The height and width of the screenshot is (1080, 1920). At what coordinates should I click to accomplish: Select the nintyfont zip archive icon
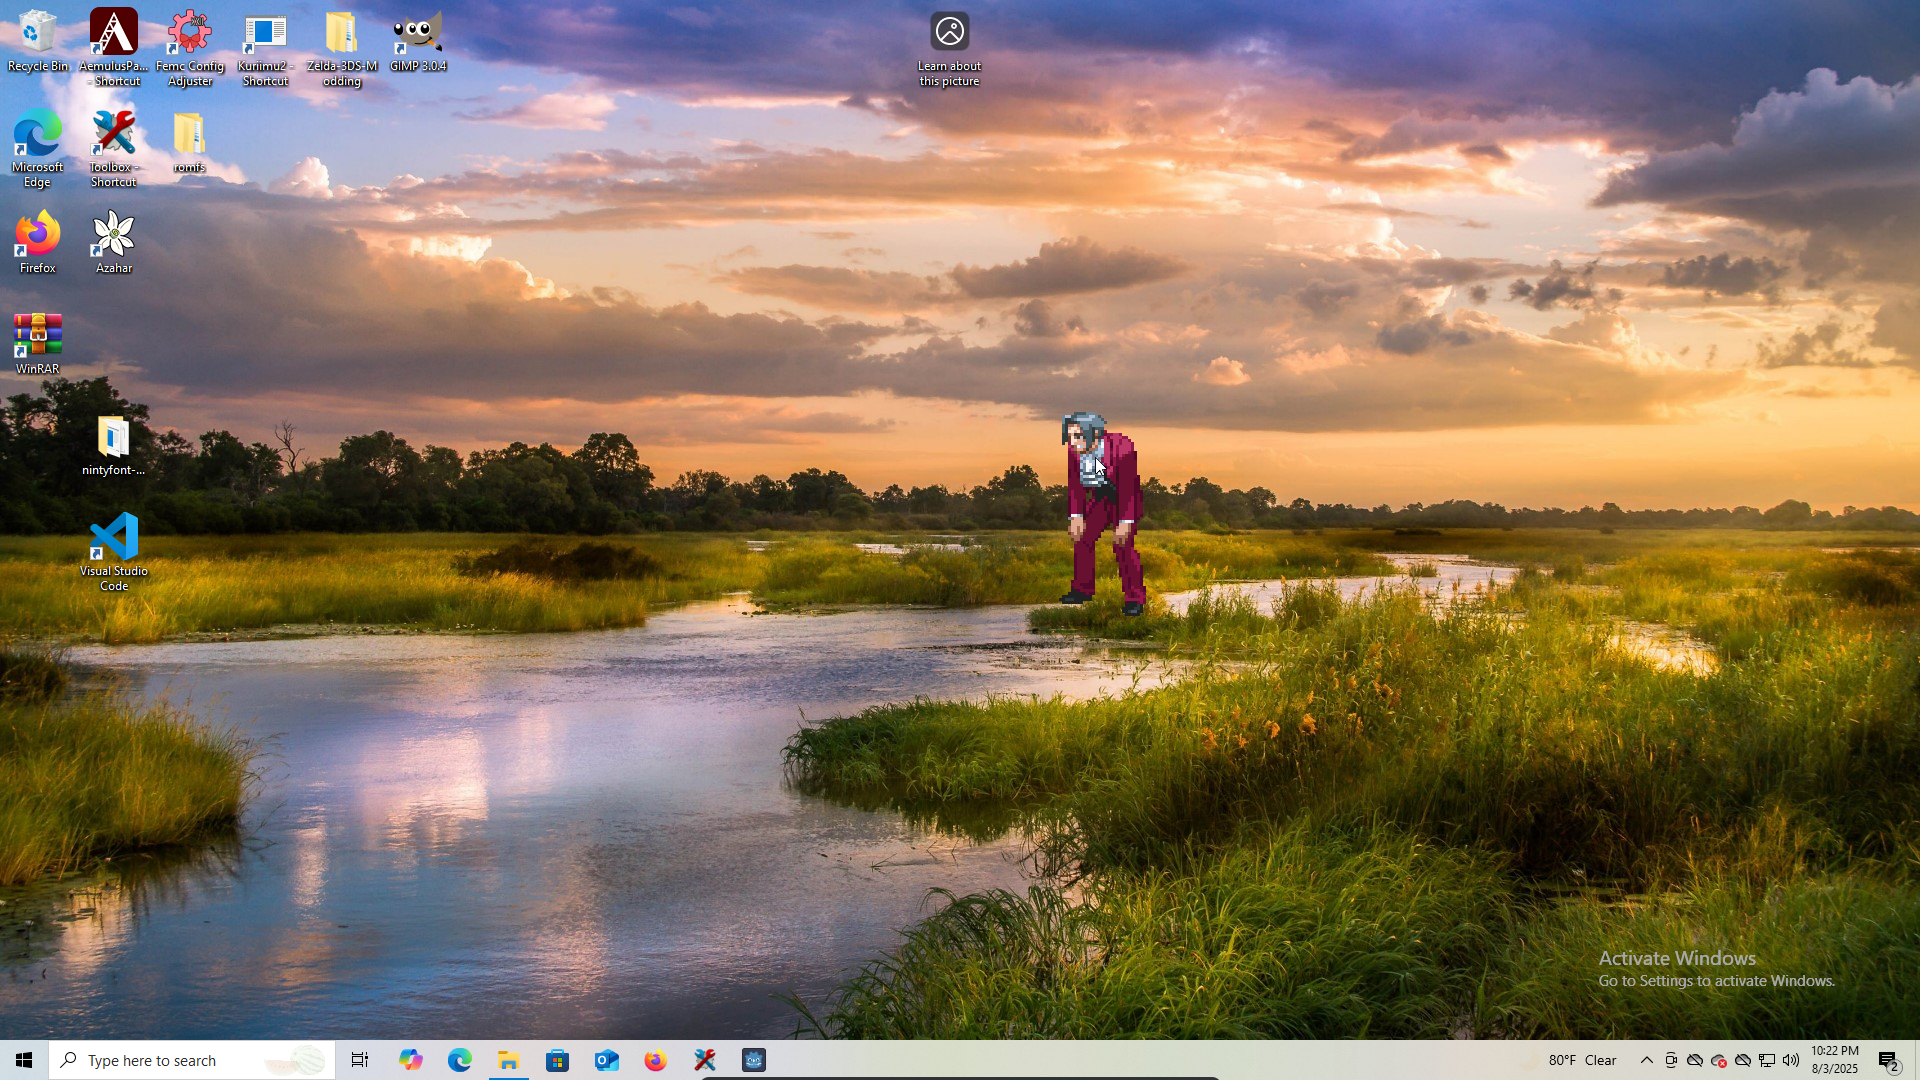pyautogui.click(x=114, y=445)
